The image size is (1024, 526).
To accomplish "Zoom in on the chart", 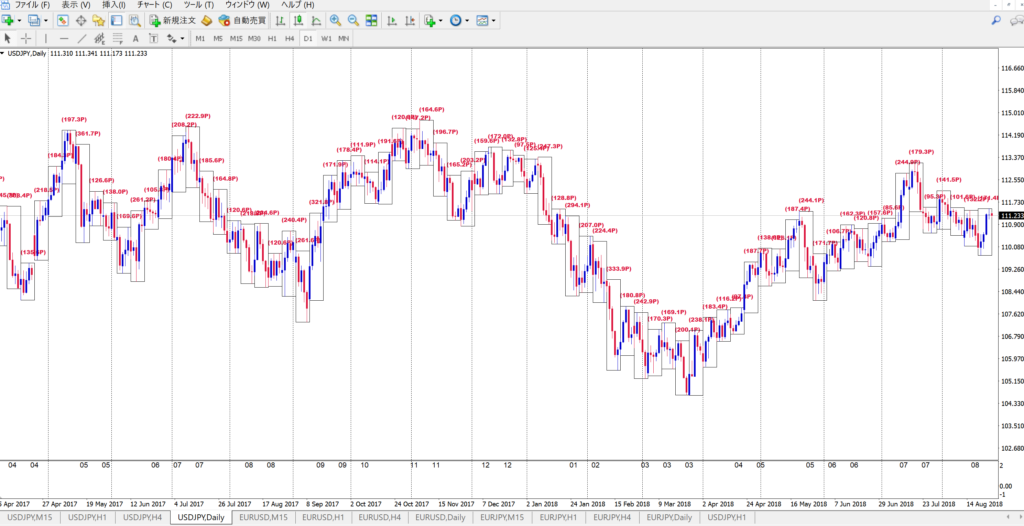I will (x=335, y=20).
